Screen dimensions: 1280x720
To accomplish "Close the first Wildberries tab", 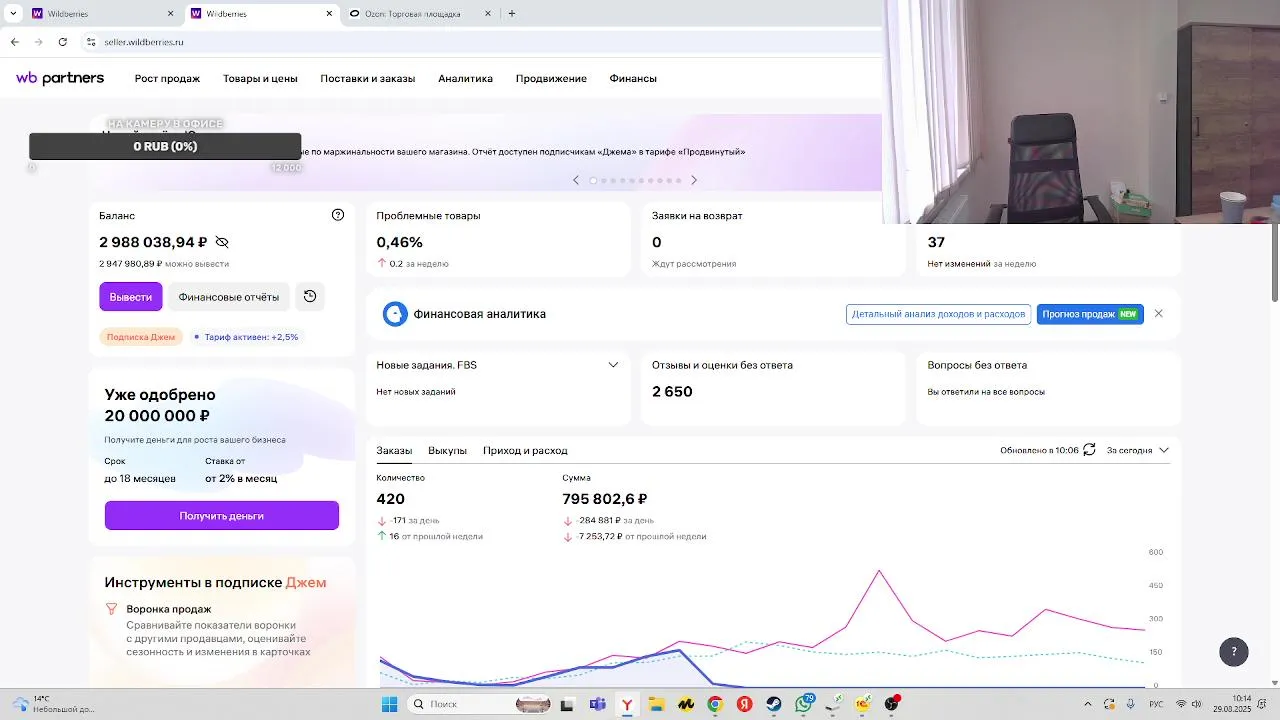I will coord(170,14).
